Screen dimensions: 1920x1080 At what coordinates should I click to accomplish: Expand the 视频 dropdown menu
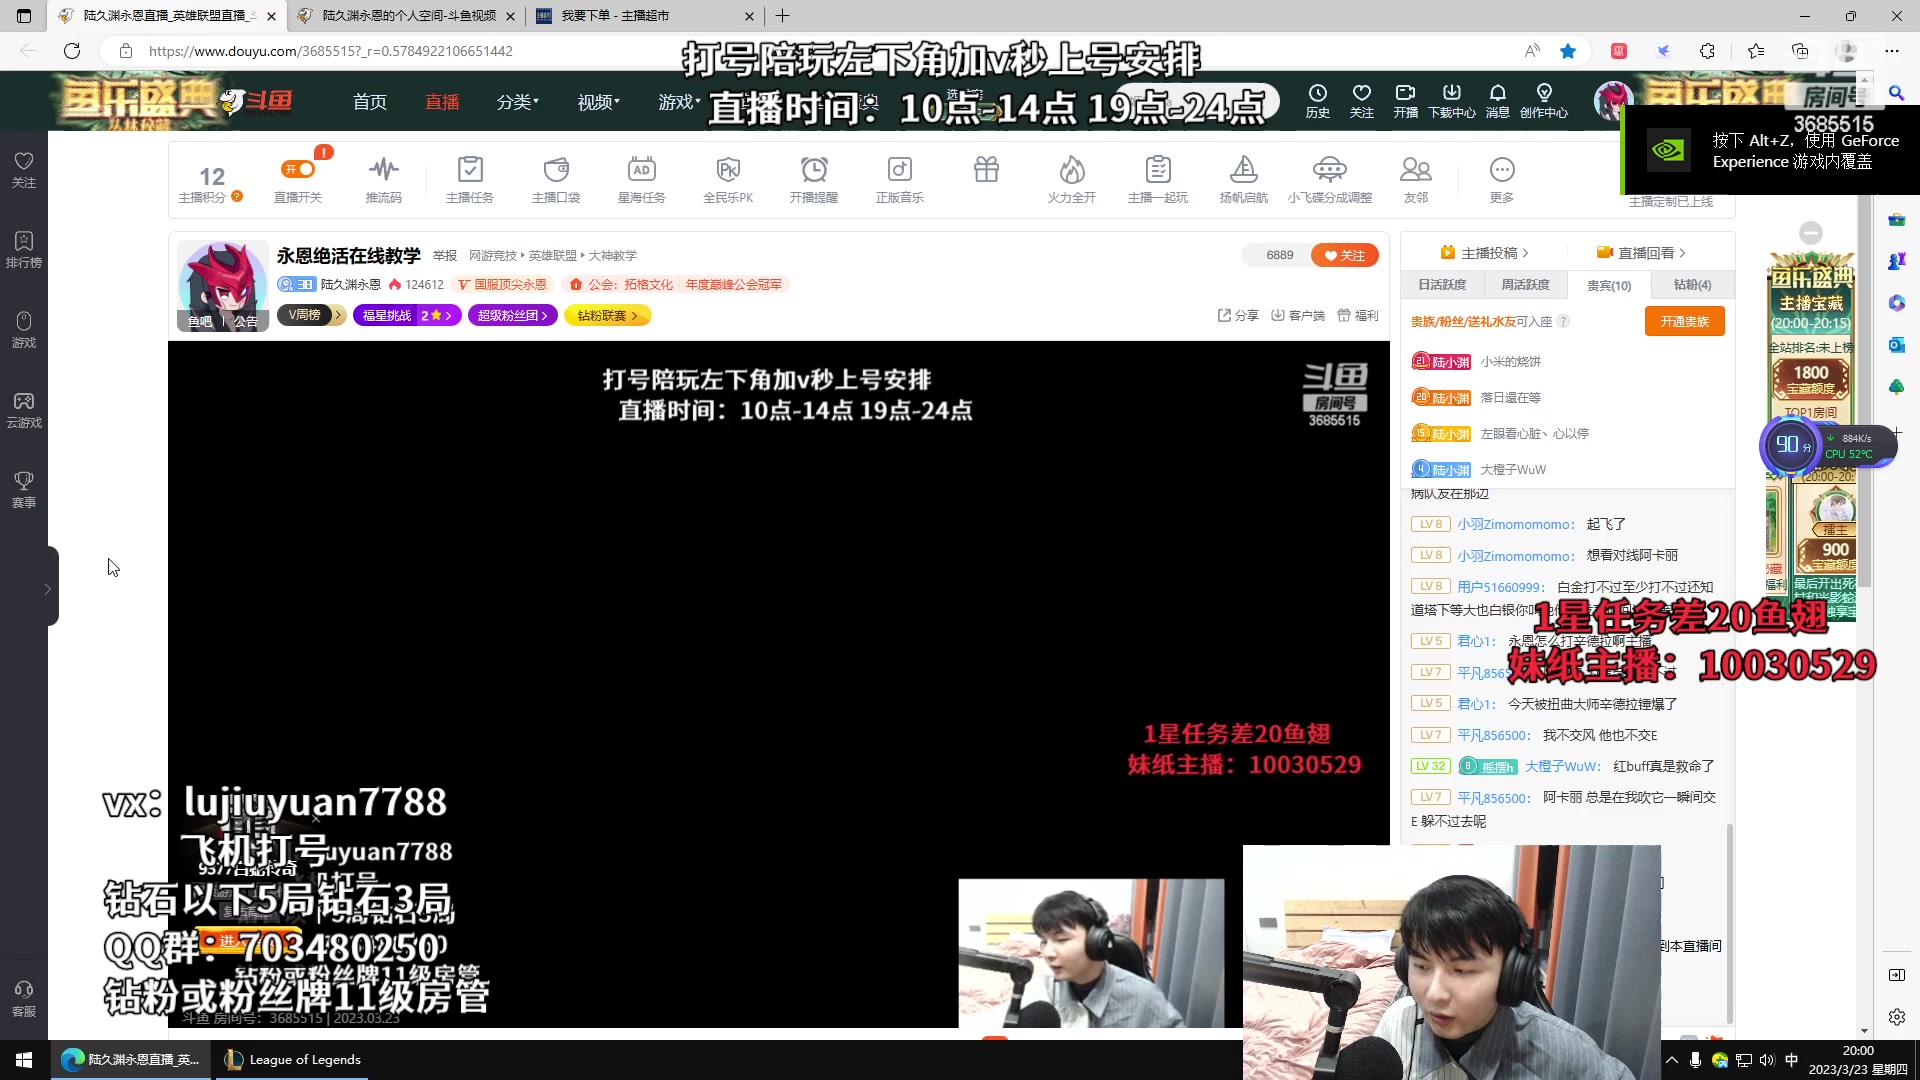pos(599,102)
